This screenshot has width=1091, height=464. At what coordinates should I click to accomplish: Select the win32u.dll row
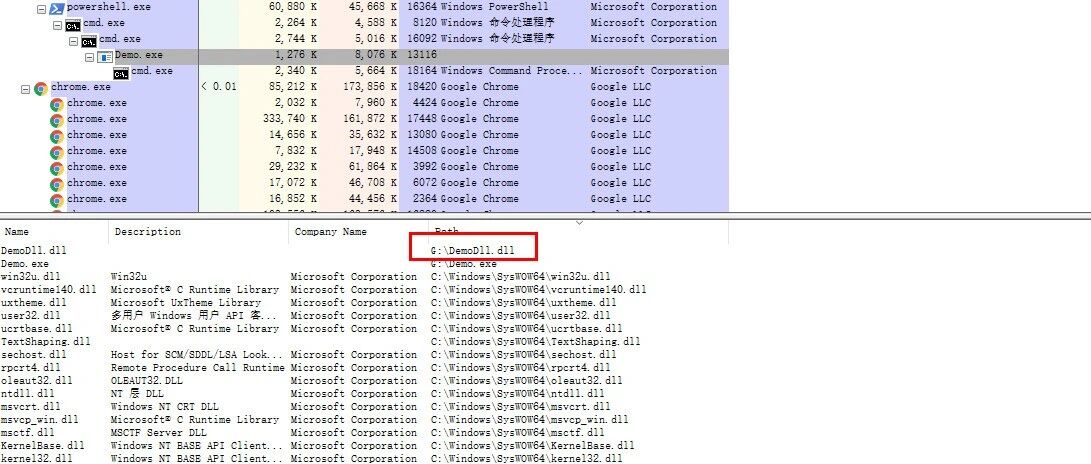tap(364, 277)
